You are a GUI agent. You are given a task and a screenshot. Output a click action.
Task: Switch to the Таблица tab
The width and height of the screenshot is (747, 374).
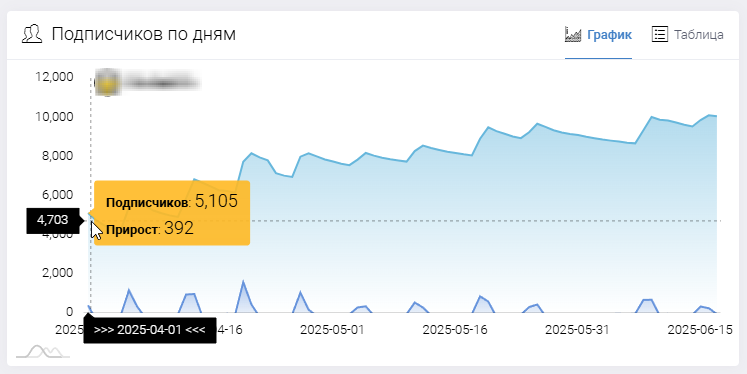pyautogui.click(x=687, y=35)
